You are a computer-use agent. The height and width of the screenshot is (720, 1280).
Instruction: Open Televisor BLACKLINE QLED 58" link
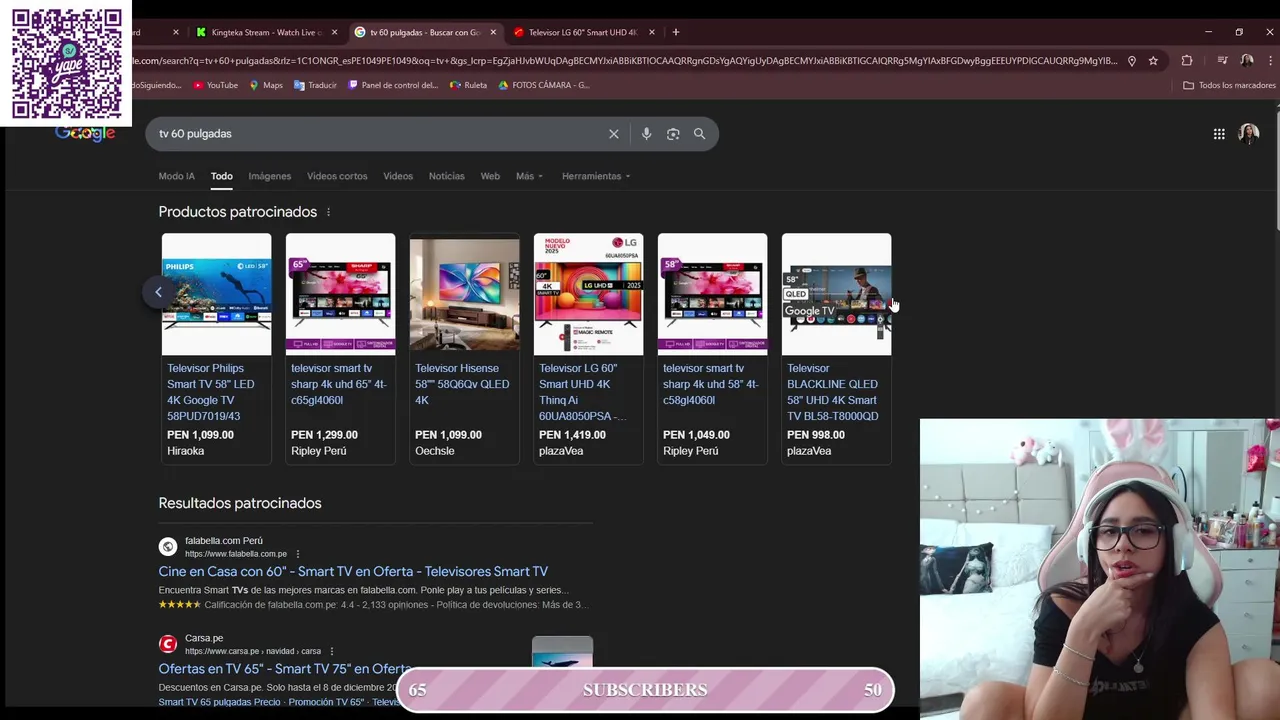tap(833, 392)
